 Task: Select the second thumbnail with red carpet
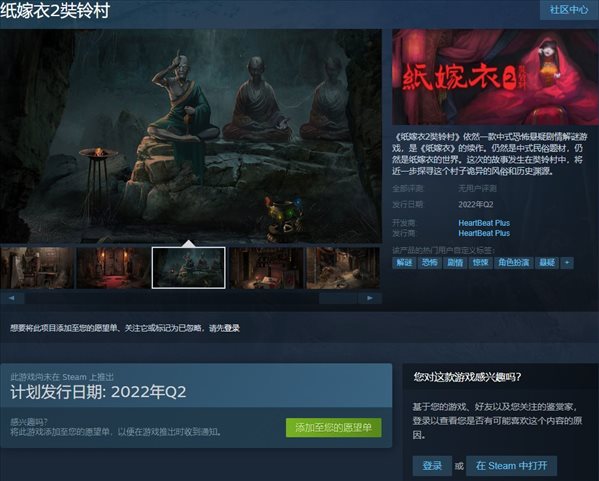113,268
